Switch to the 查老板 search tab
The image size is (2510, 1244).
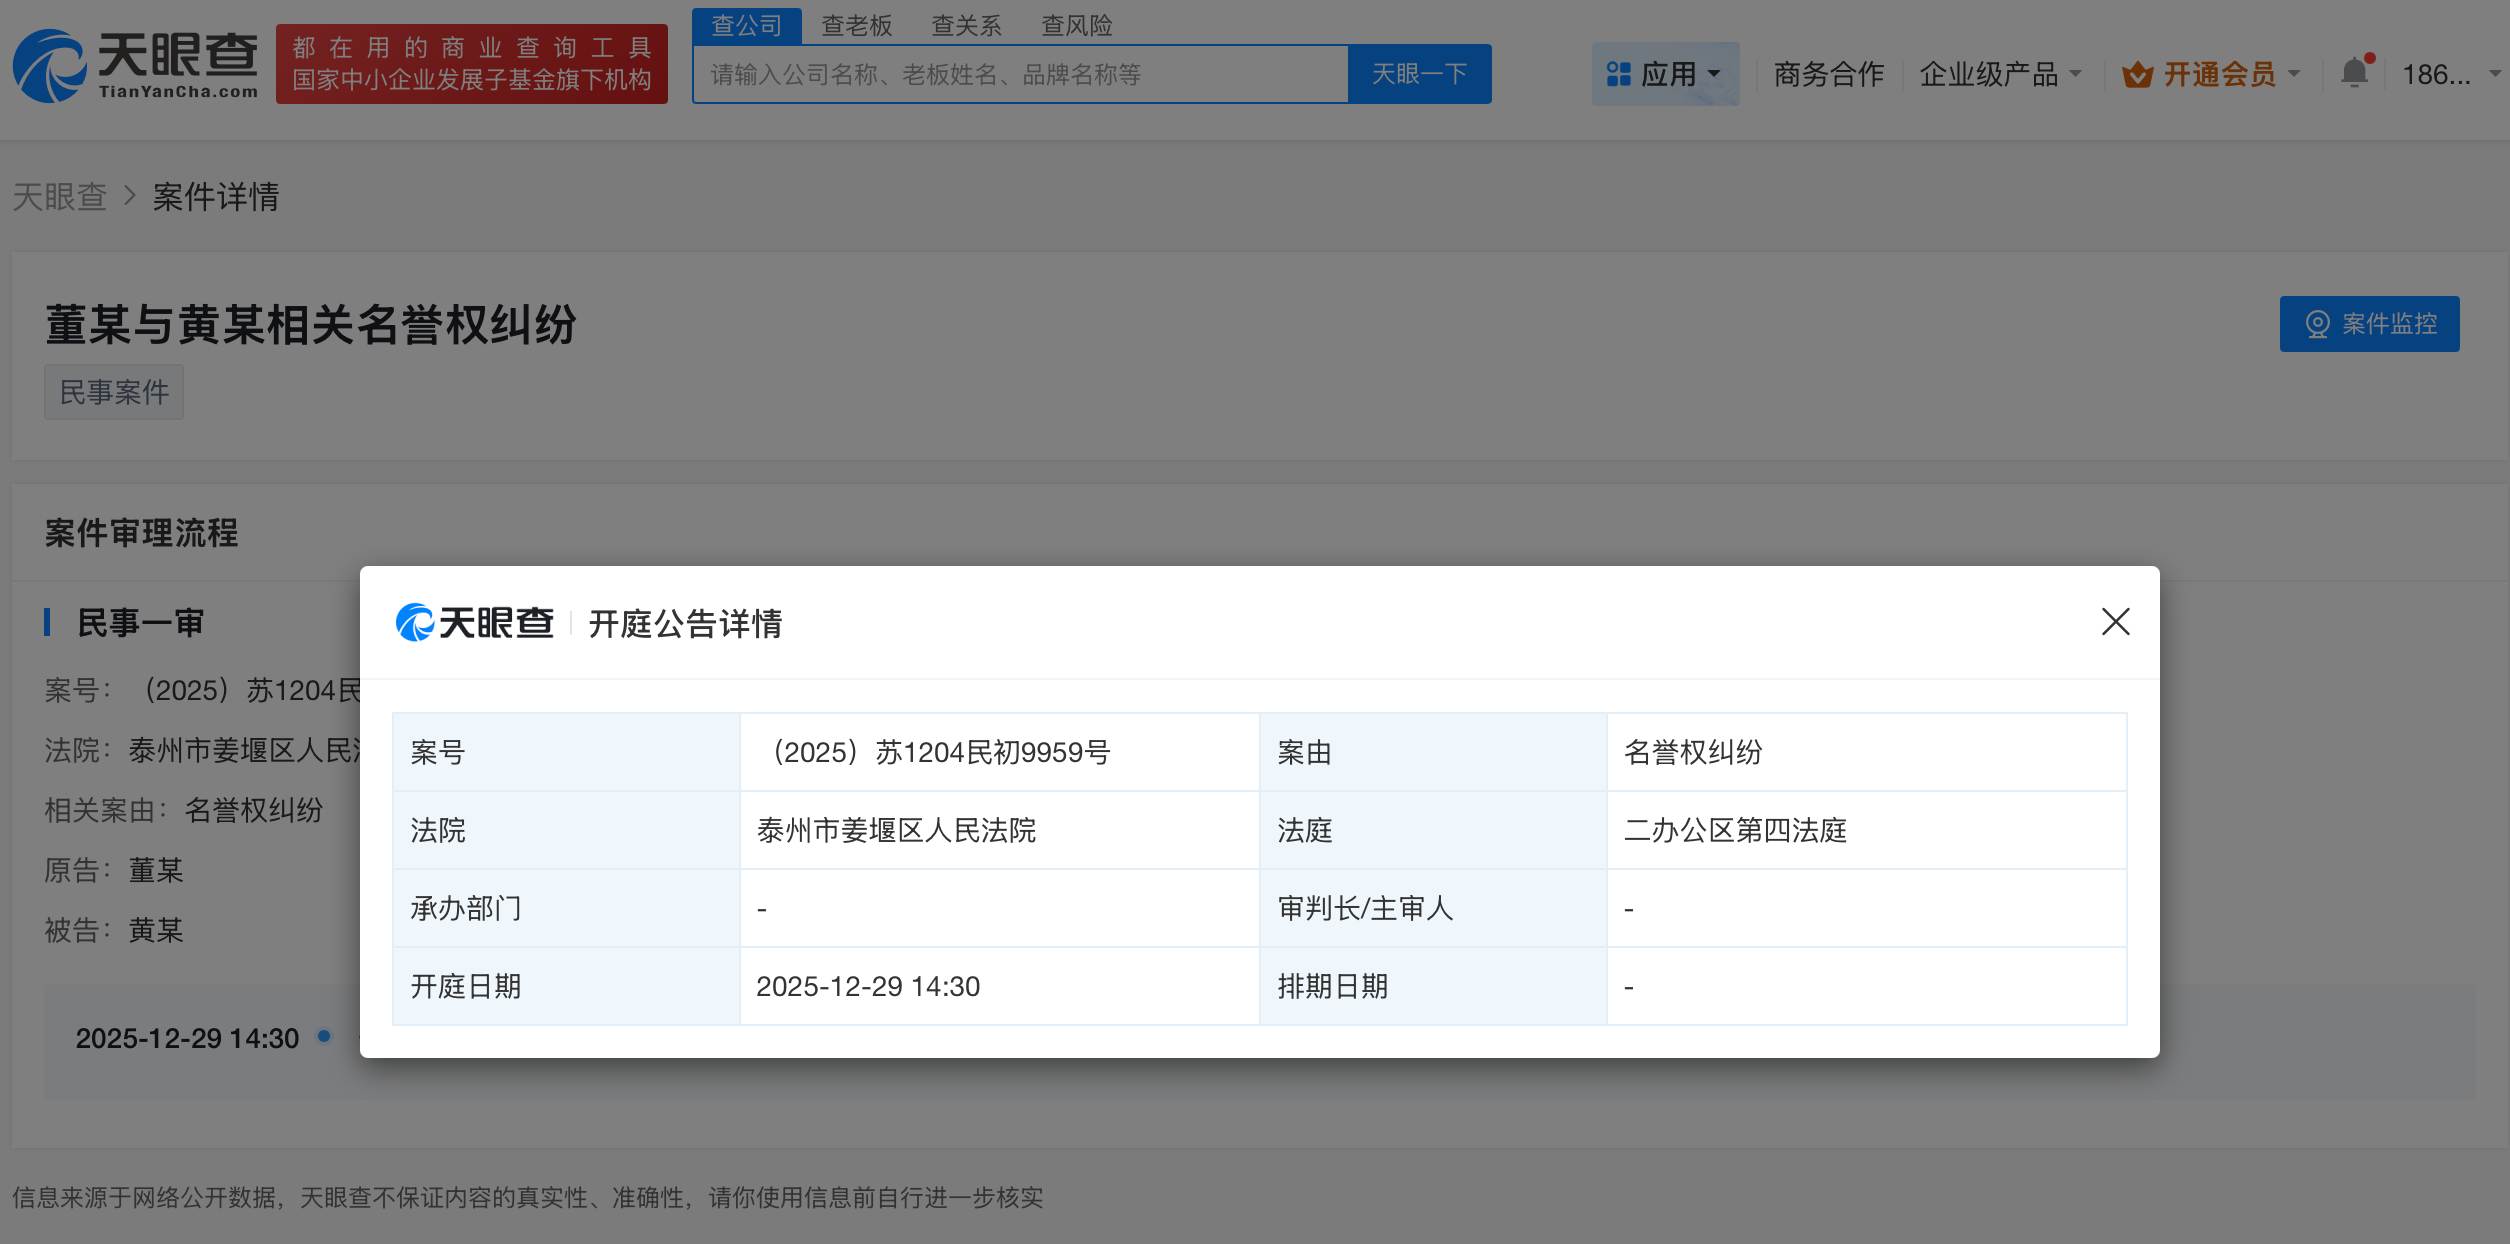[855, 25]
